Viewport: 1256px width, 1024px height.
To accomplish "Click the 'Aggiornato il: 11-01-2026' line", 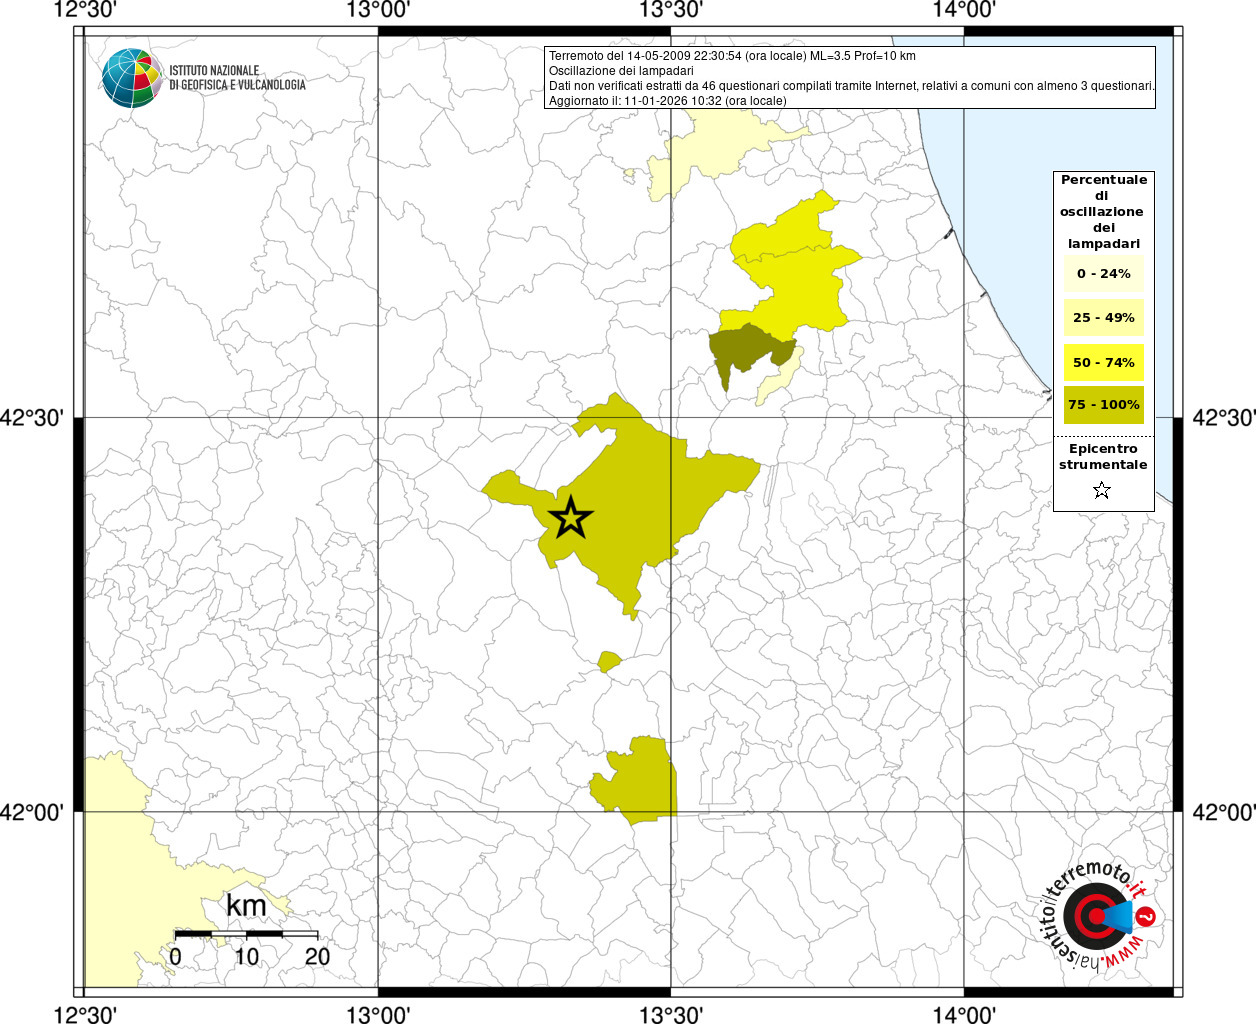I will [x=668, y=101].
